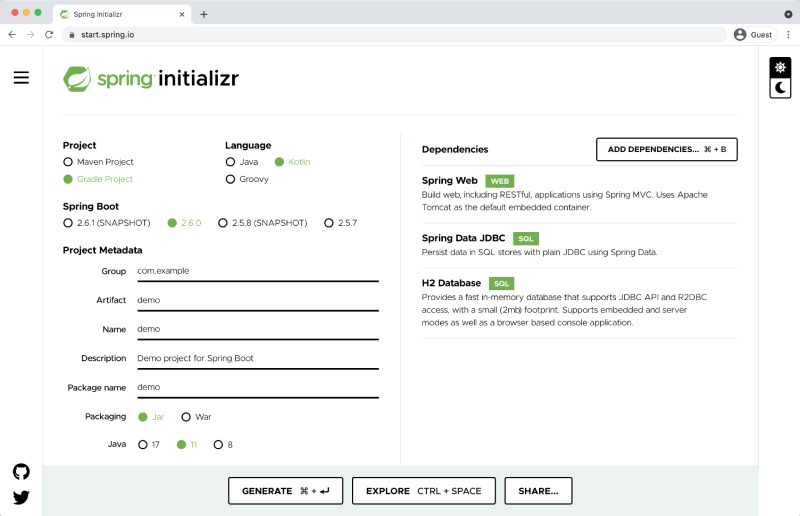The height and width of the screenshot is (516, 800).
Task: Select the H2 Database dependency
Action: point(580,302)
